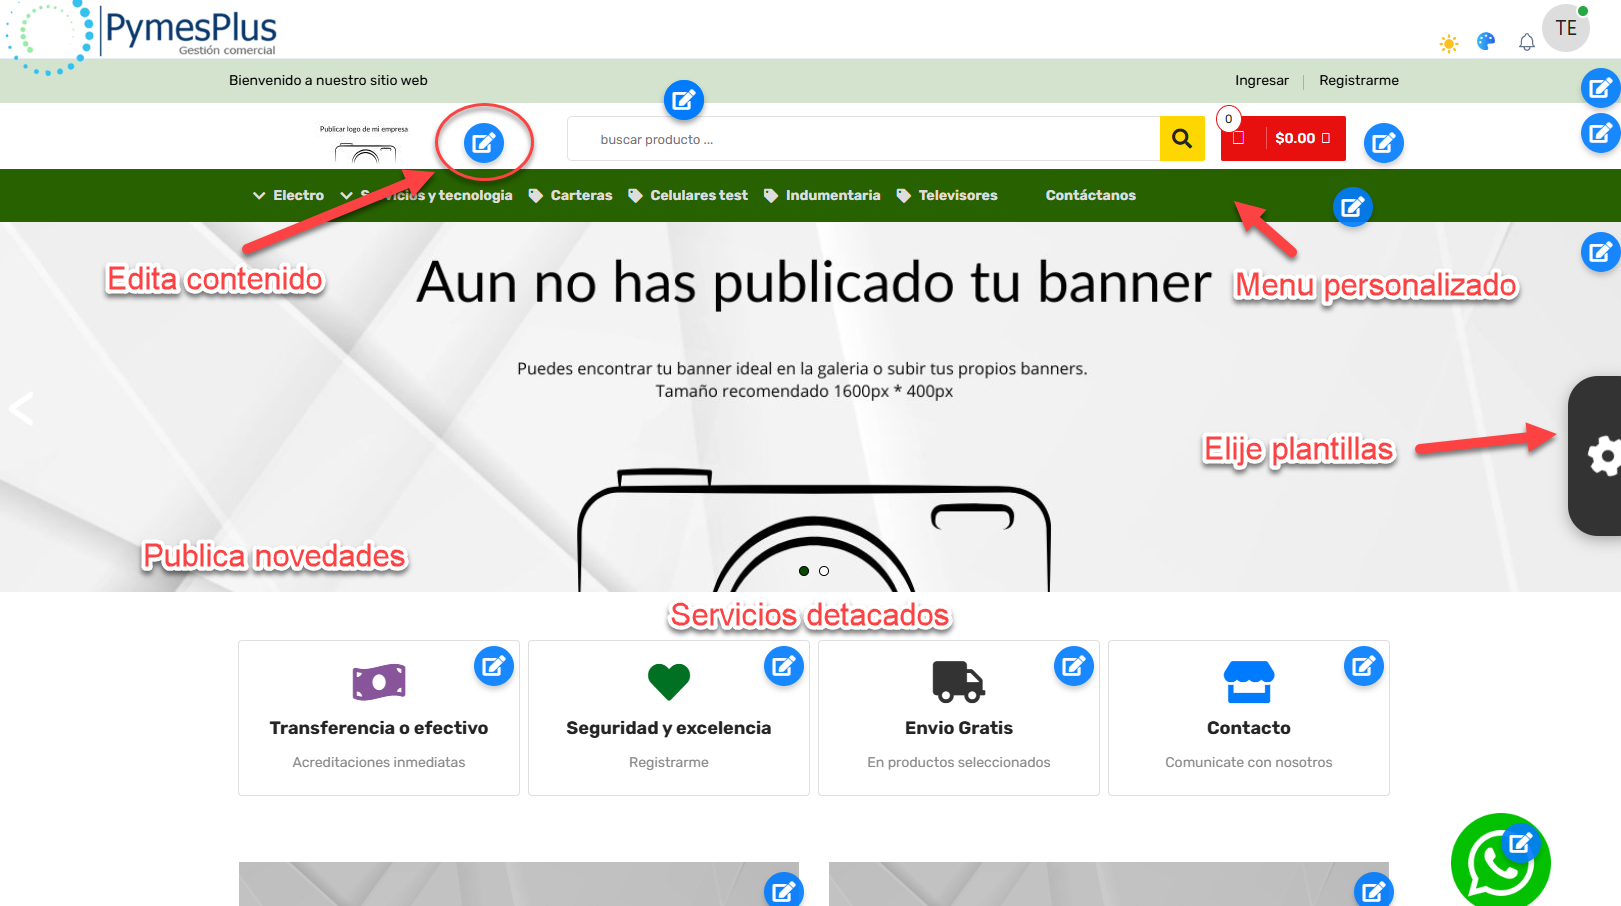Image resolution: width=1621 pixels, height=906 pixels.
Task: Click the Ingresar link
Action: click(1261, 80)
